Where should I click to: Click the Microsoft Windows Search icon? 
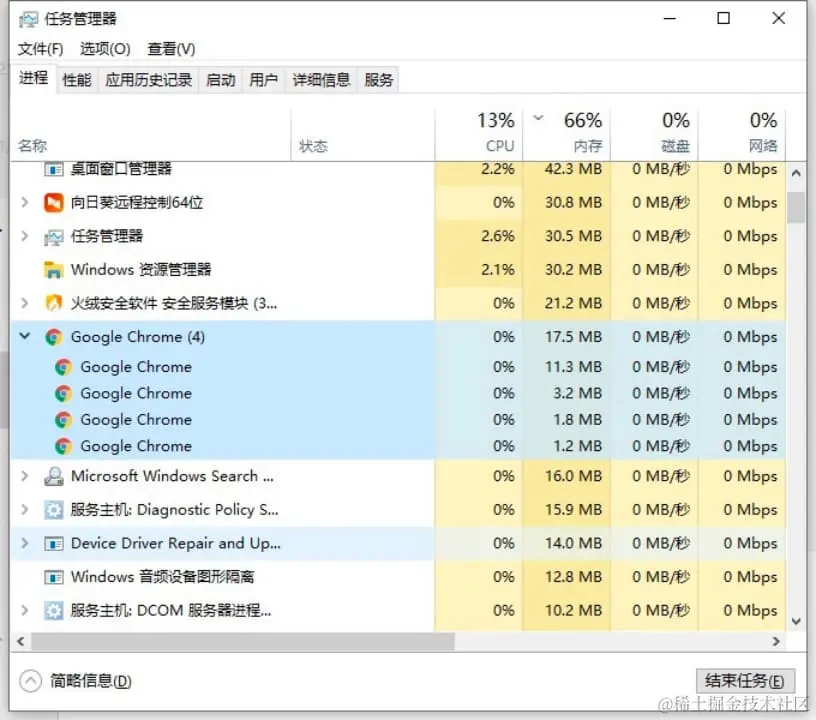(x=54, y=476)
